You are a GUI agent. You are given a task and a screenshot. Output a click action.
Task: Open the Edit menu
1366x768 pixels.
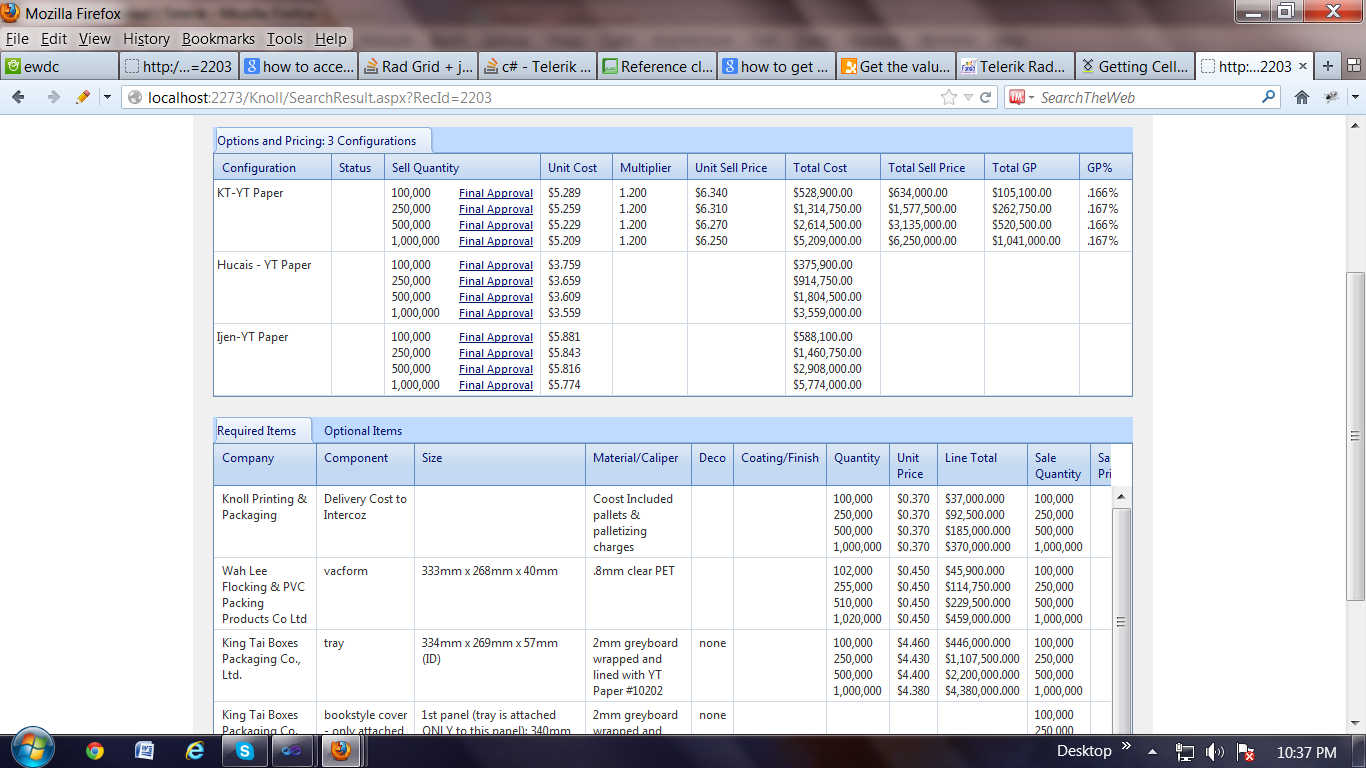click(54, 39)
